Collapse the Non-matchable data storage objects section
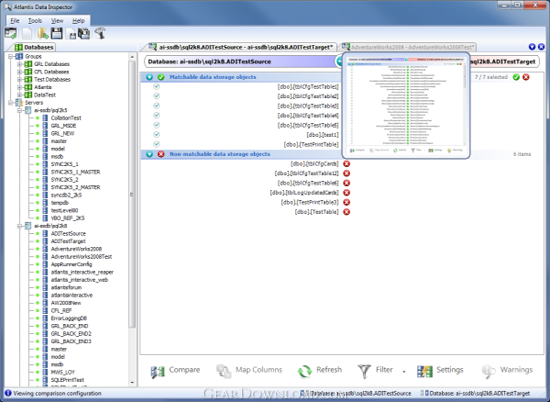Image resolution: width=550 pixels, height=402 pixels. click(150, 154)
